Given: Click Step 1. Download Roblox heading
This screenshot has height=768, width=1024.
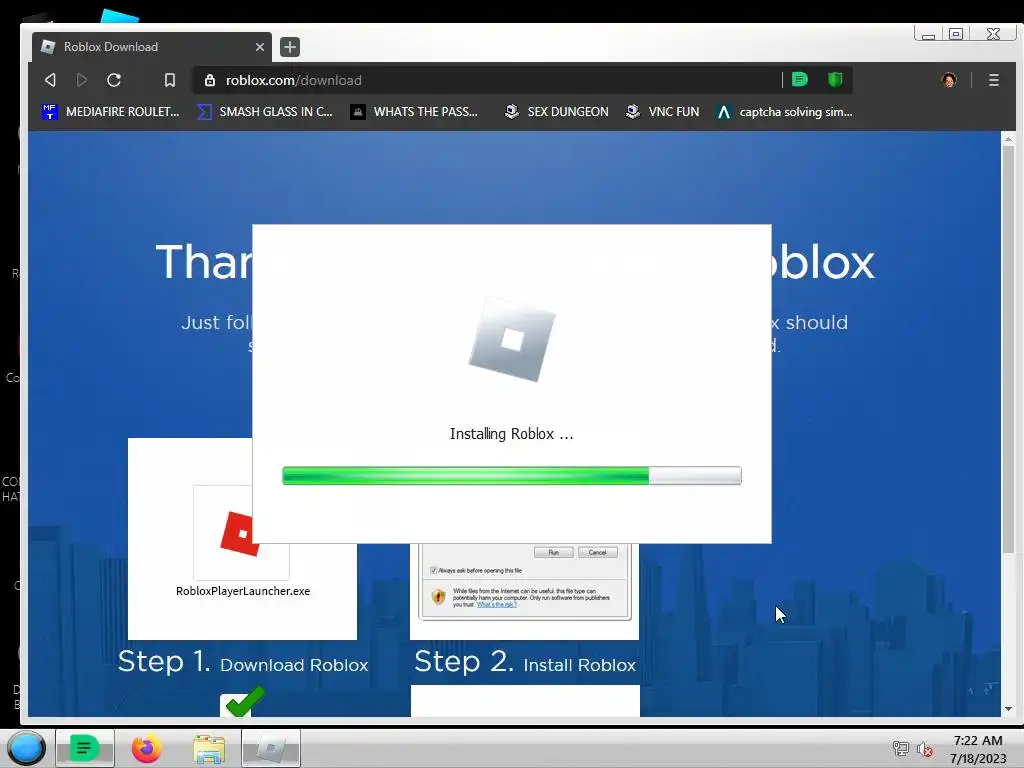Looking at the screenshot, I should point(243,662).
